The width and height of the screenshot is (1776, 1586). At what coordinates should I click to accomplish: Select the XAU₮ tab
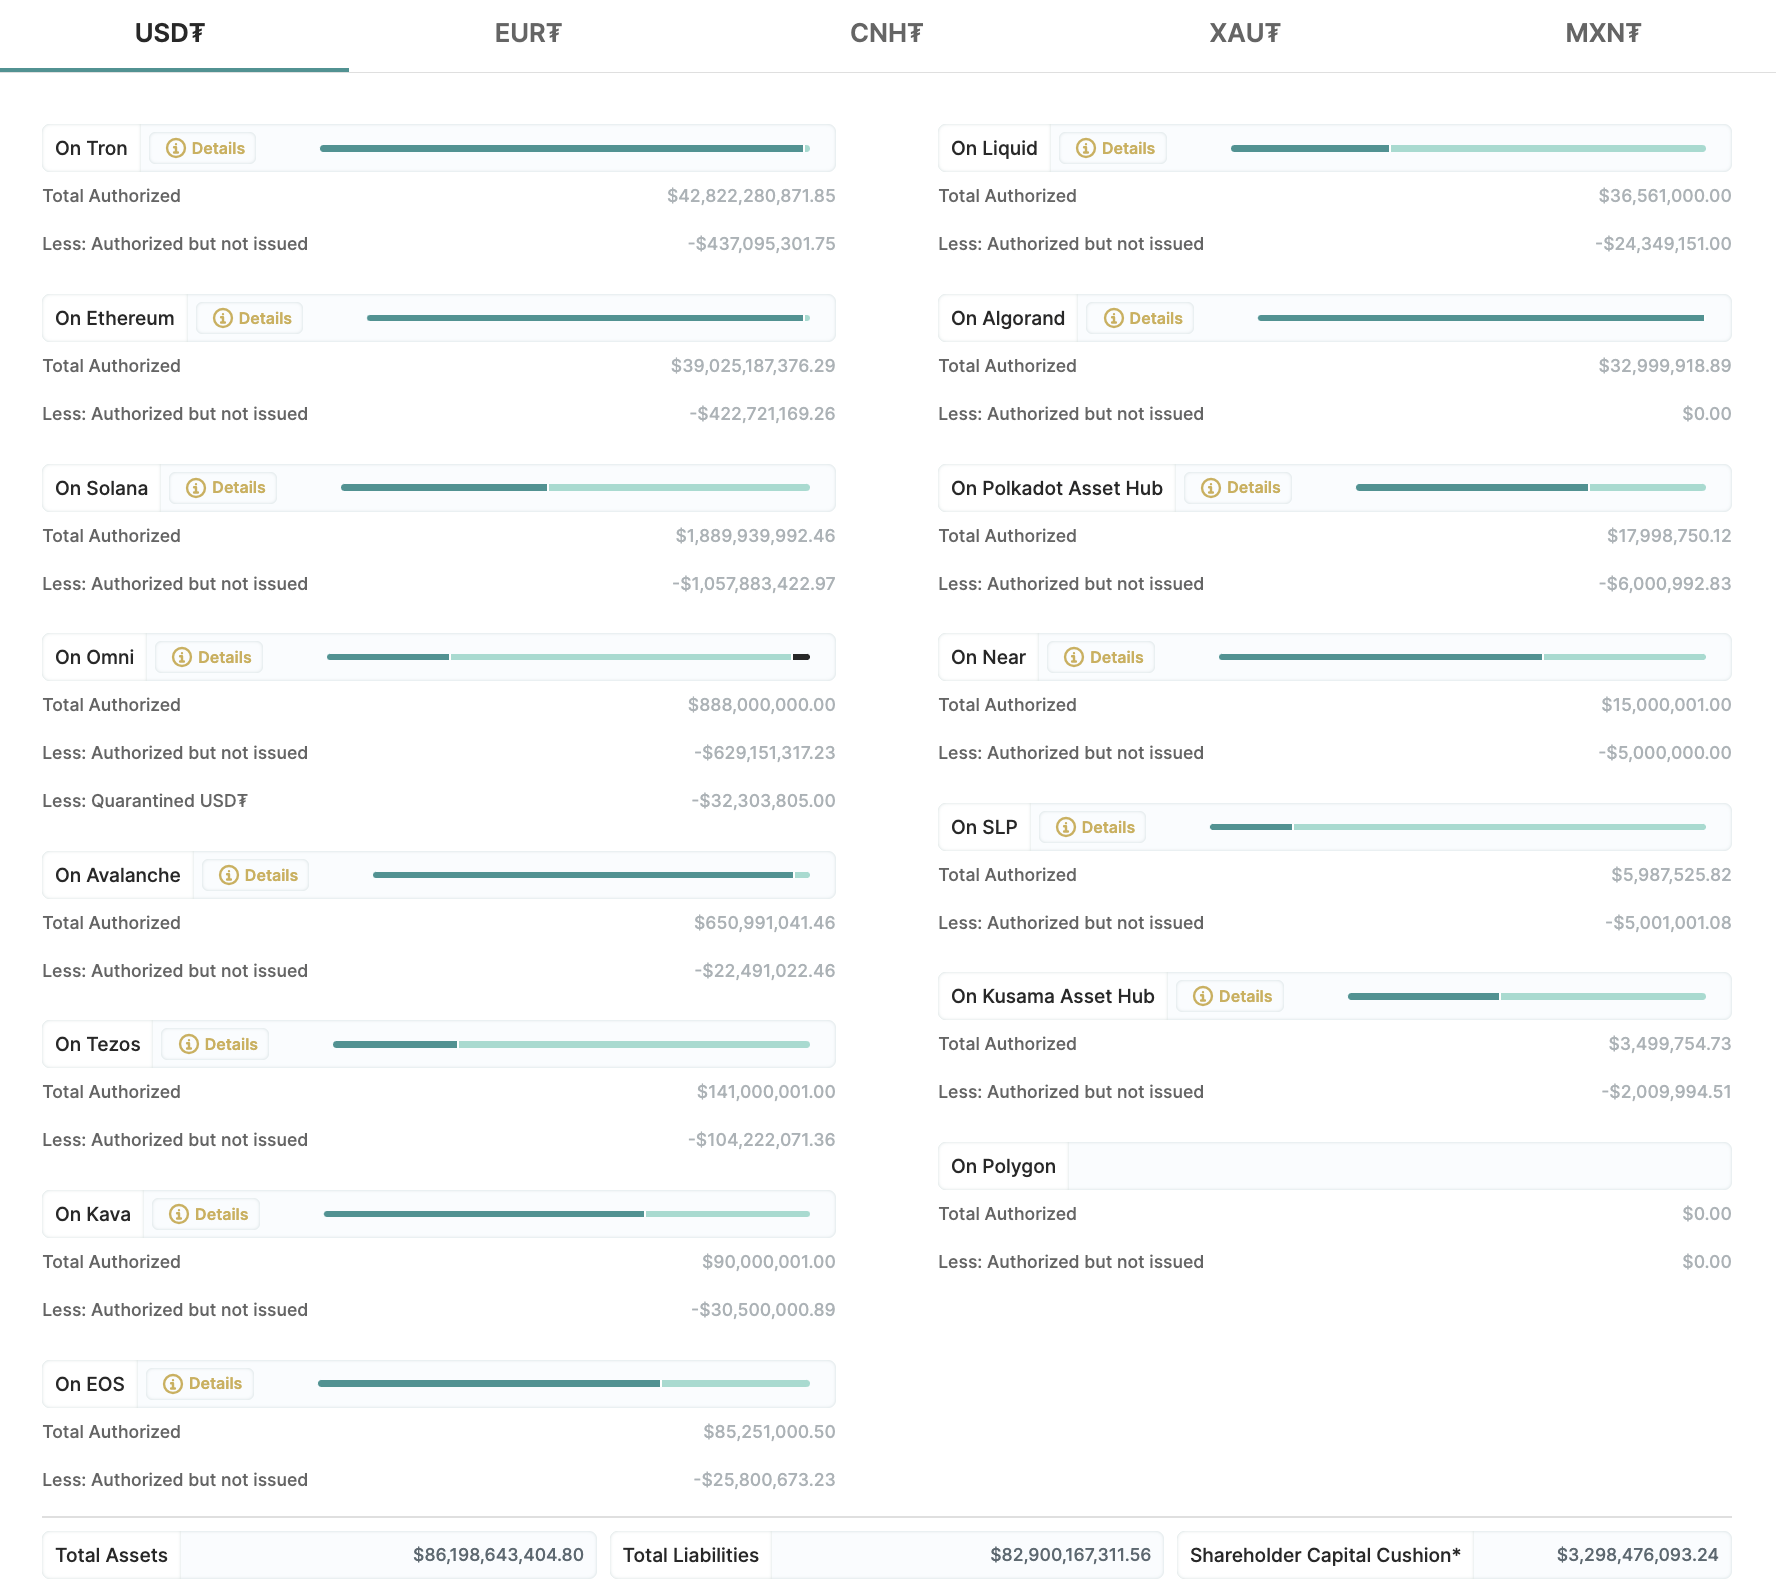[x=1245, y=33]
